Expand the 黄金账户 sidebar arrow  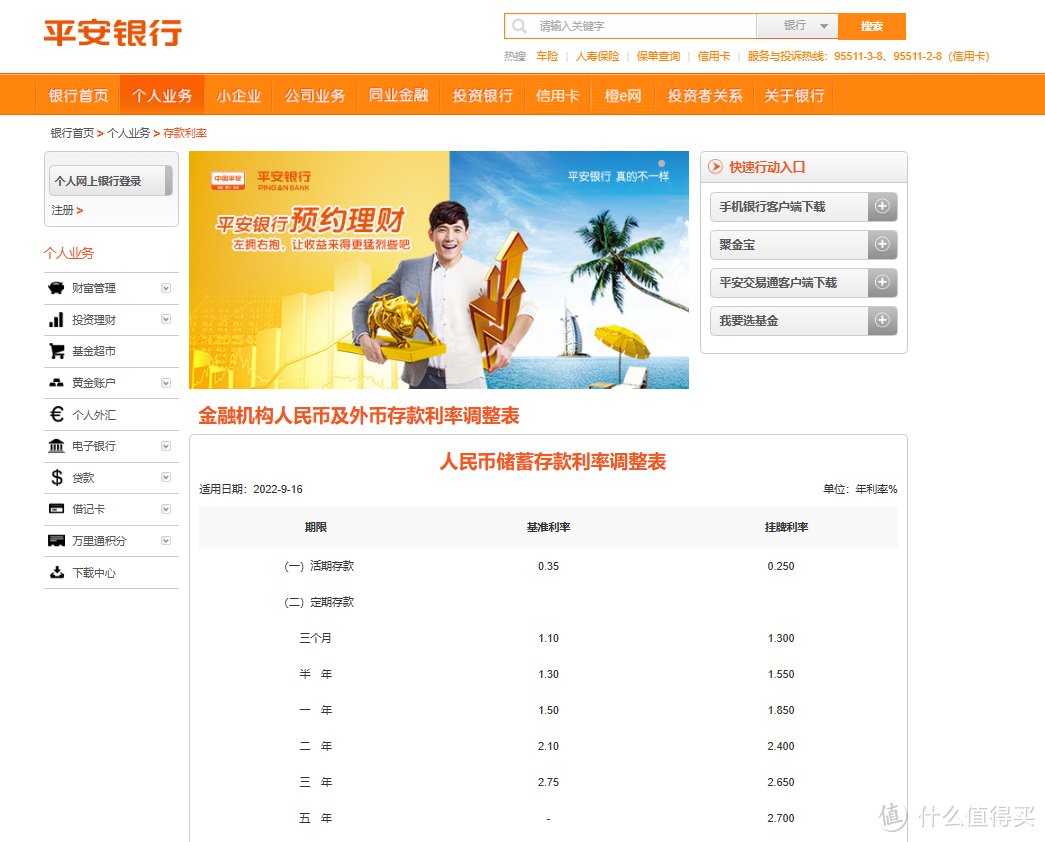(166, 383)
